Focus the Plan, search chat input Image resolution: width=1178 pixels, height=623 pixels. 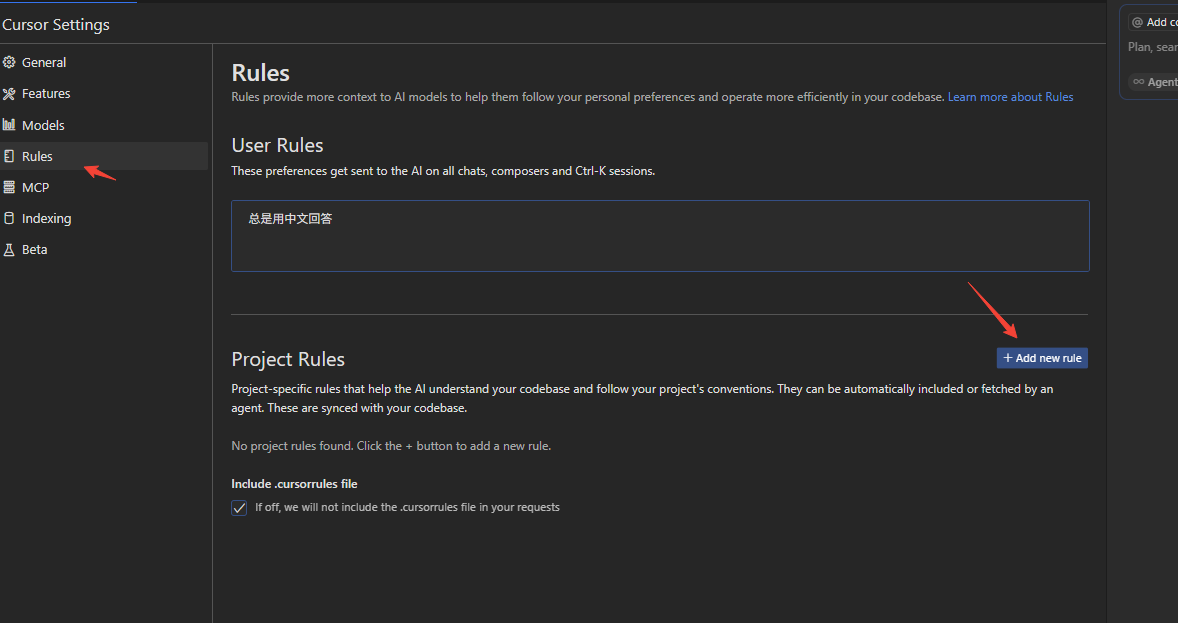pos(1152,47)
